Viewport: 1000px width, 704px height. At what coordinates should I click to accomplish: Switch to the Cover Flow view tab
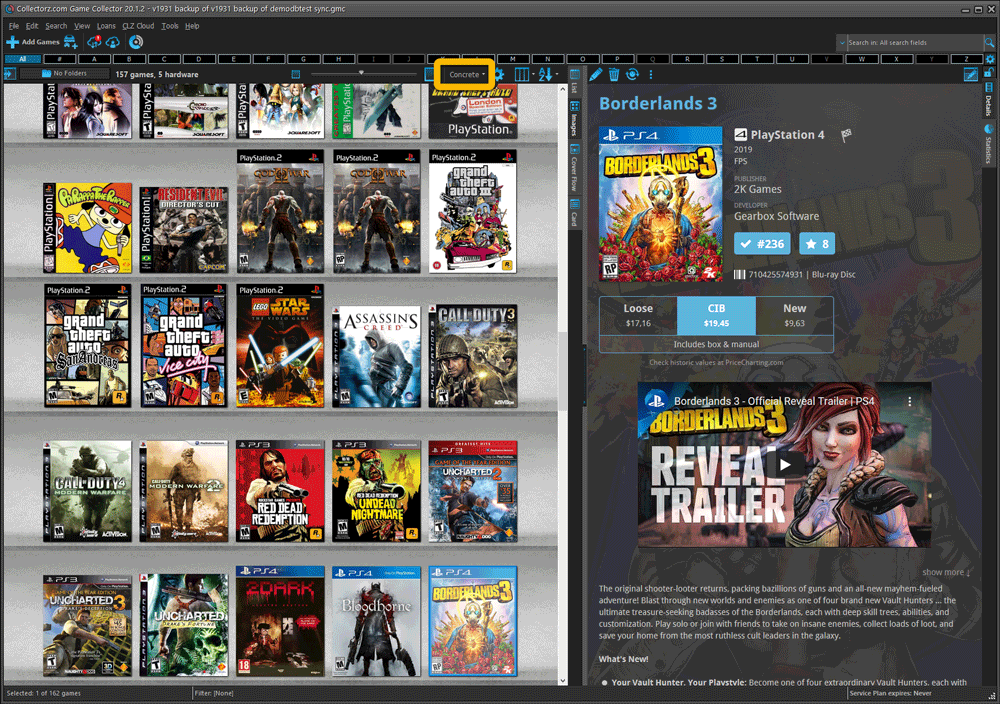point(575,169)
